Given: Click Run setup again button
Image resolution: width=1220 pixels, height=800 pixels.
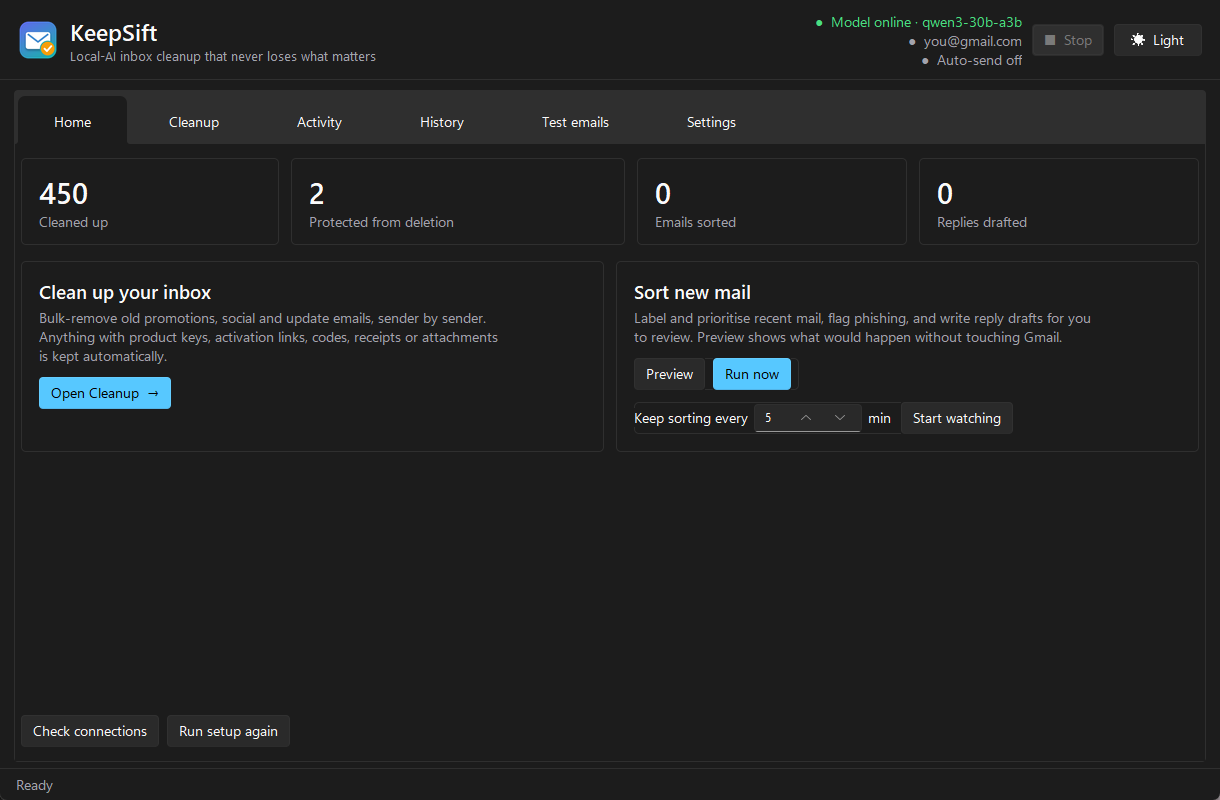Looking at the screenshot, I should (x=228, y=731).
